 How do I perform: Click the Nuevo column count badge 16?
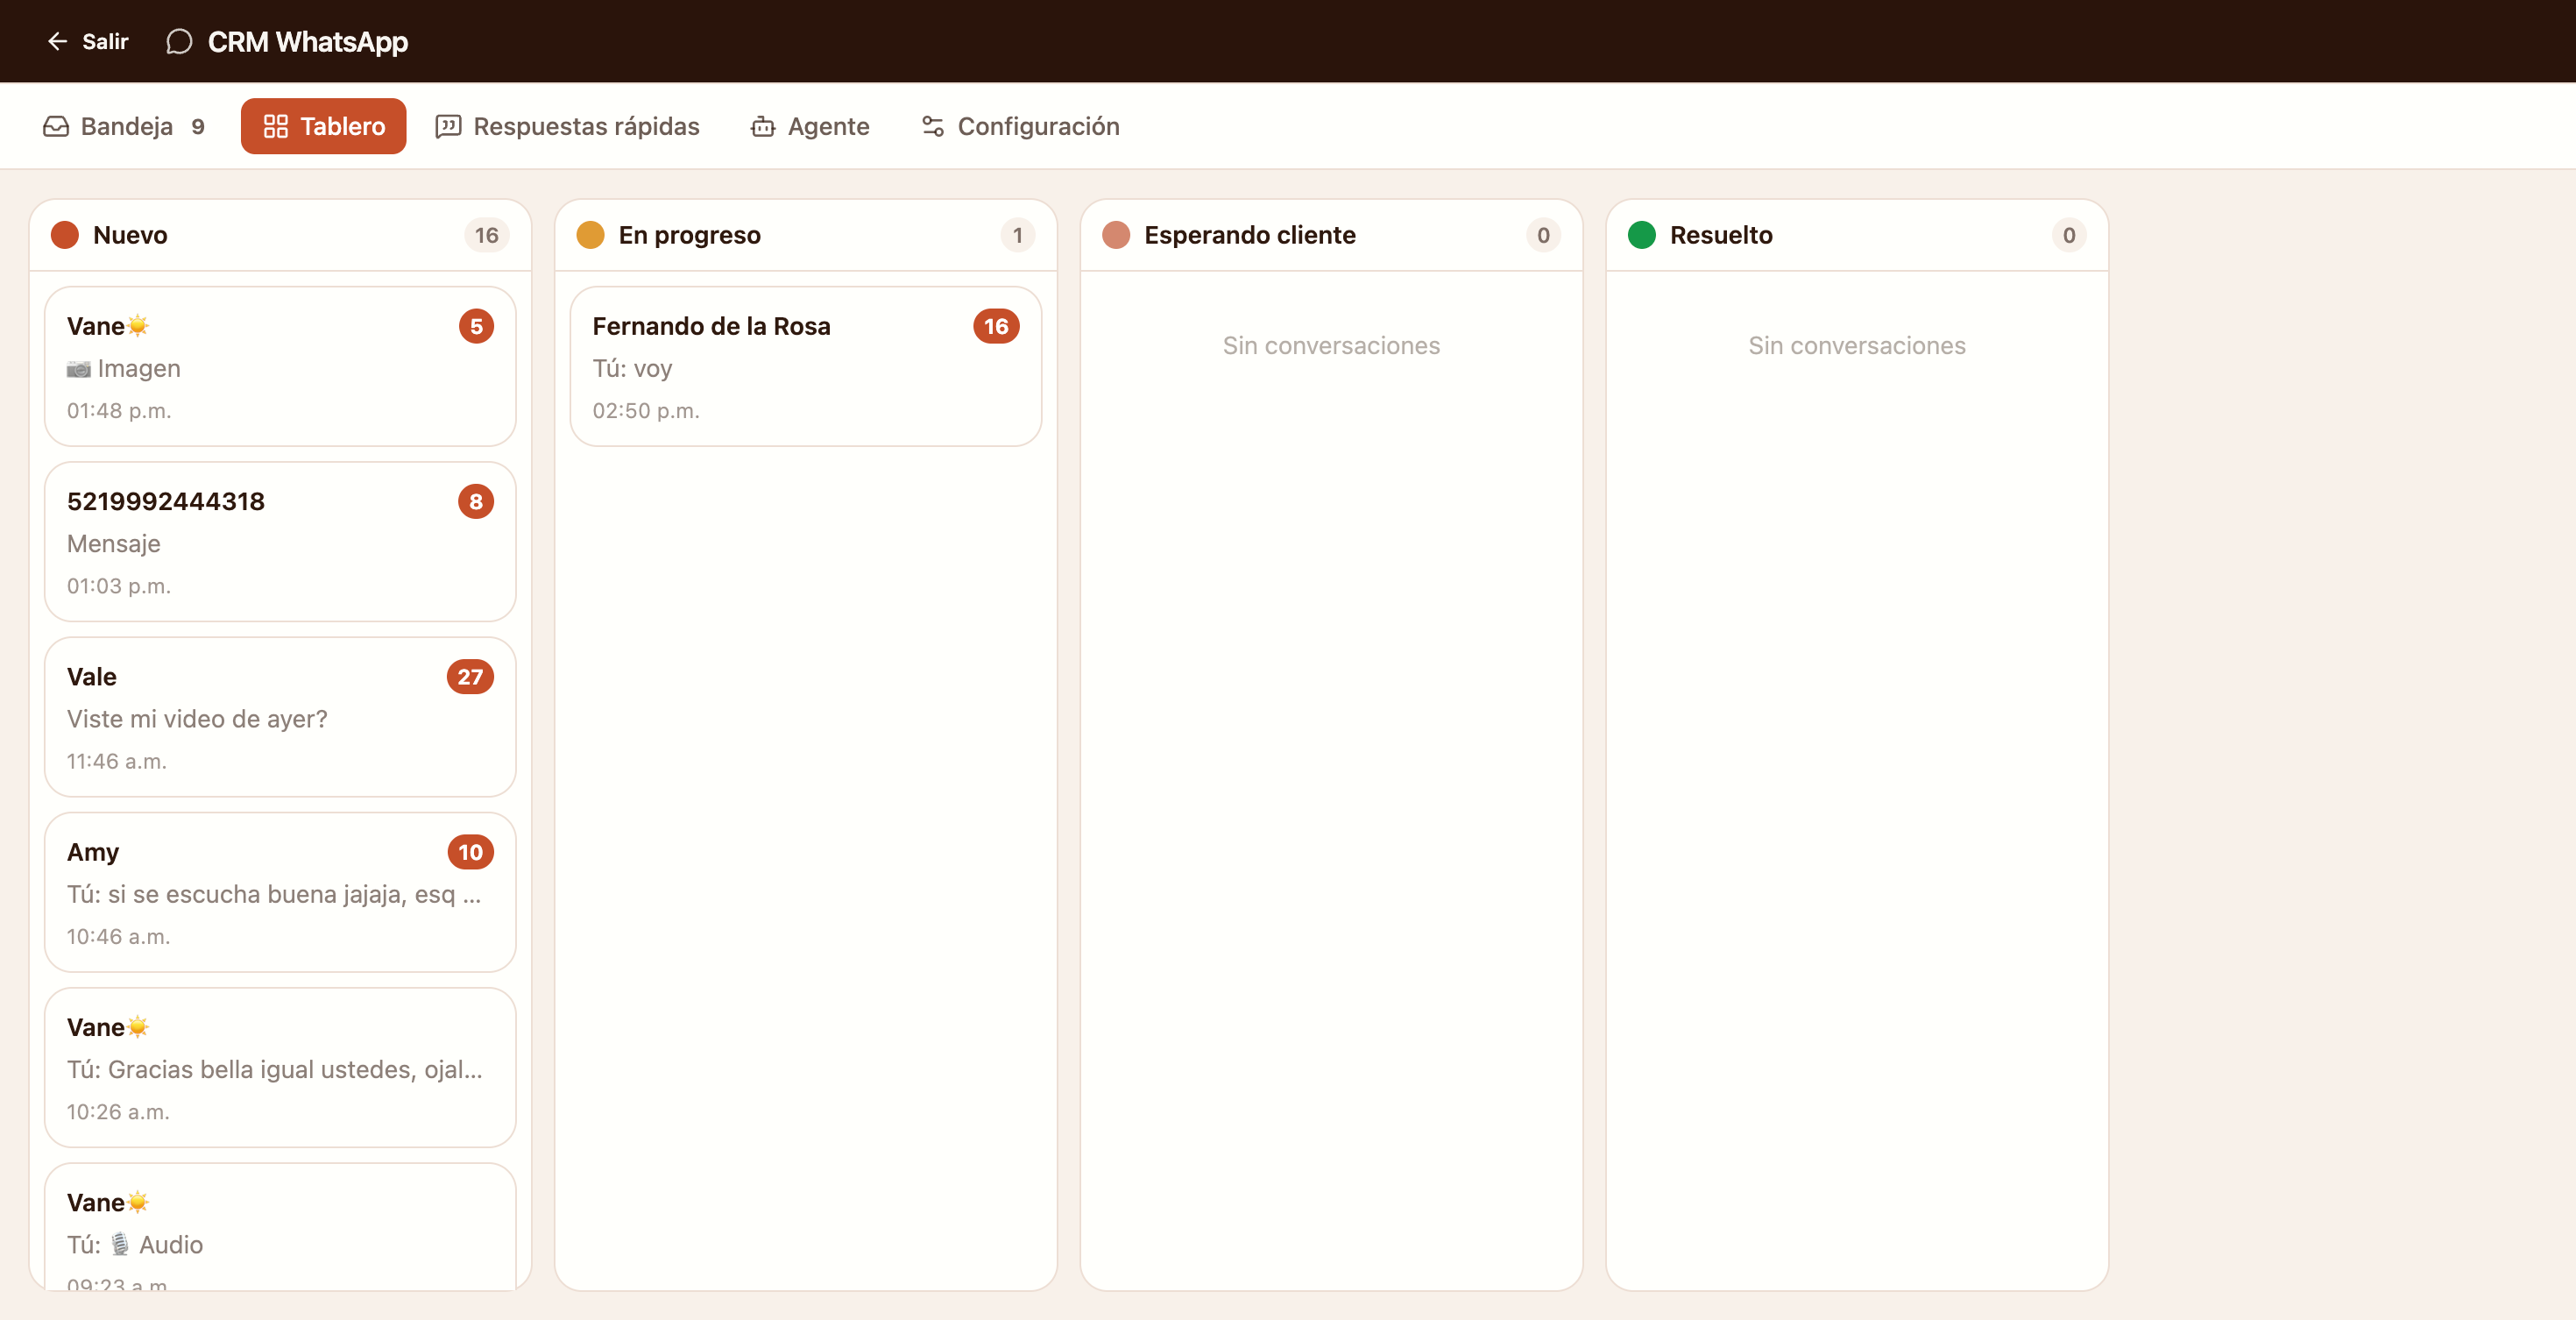(487, 235)
